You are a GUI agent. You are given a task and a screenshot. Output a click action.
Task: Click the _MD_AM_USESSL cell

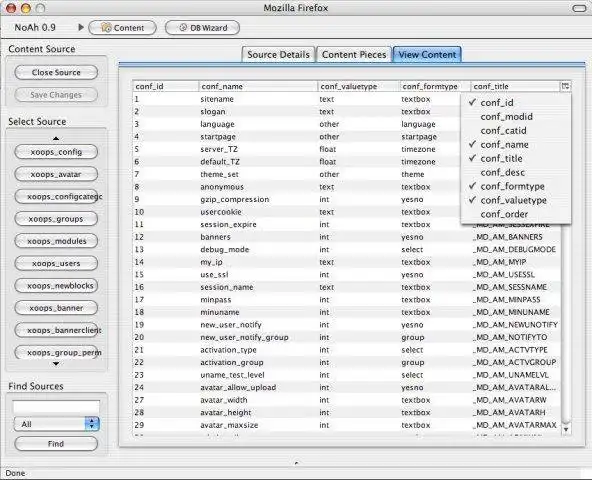[x=504, y=275]
